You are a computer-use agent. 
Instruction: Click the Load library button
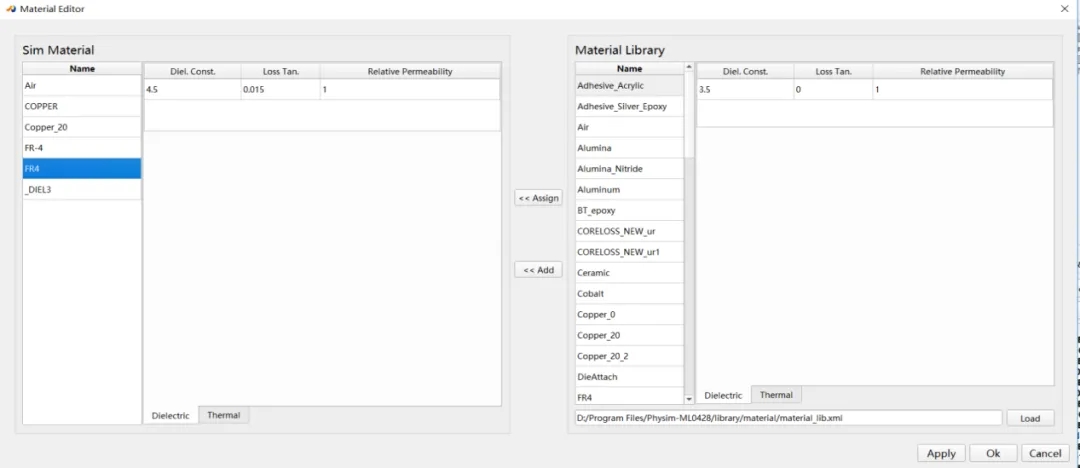pyautogui.click(x=1029, y=418)
